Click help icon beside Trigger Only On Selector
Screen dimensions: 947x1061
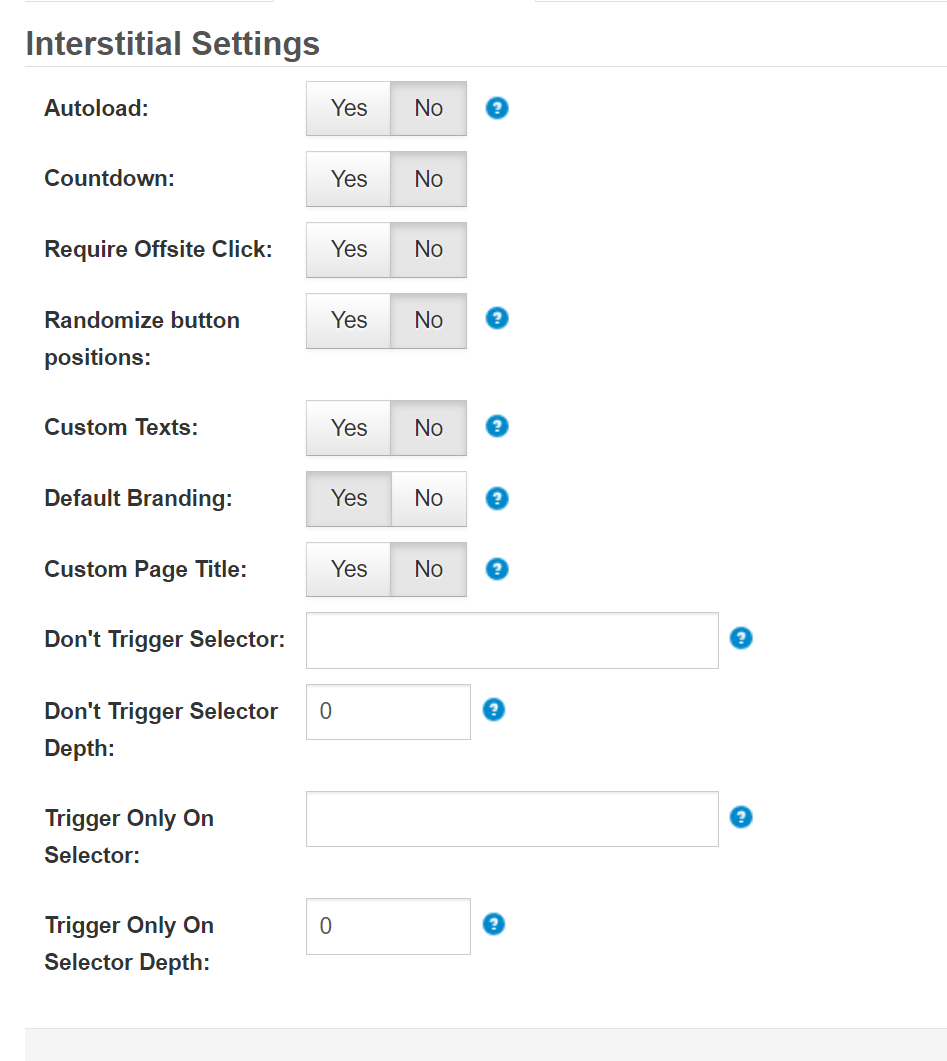[741, 817]
